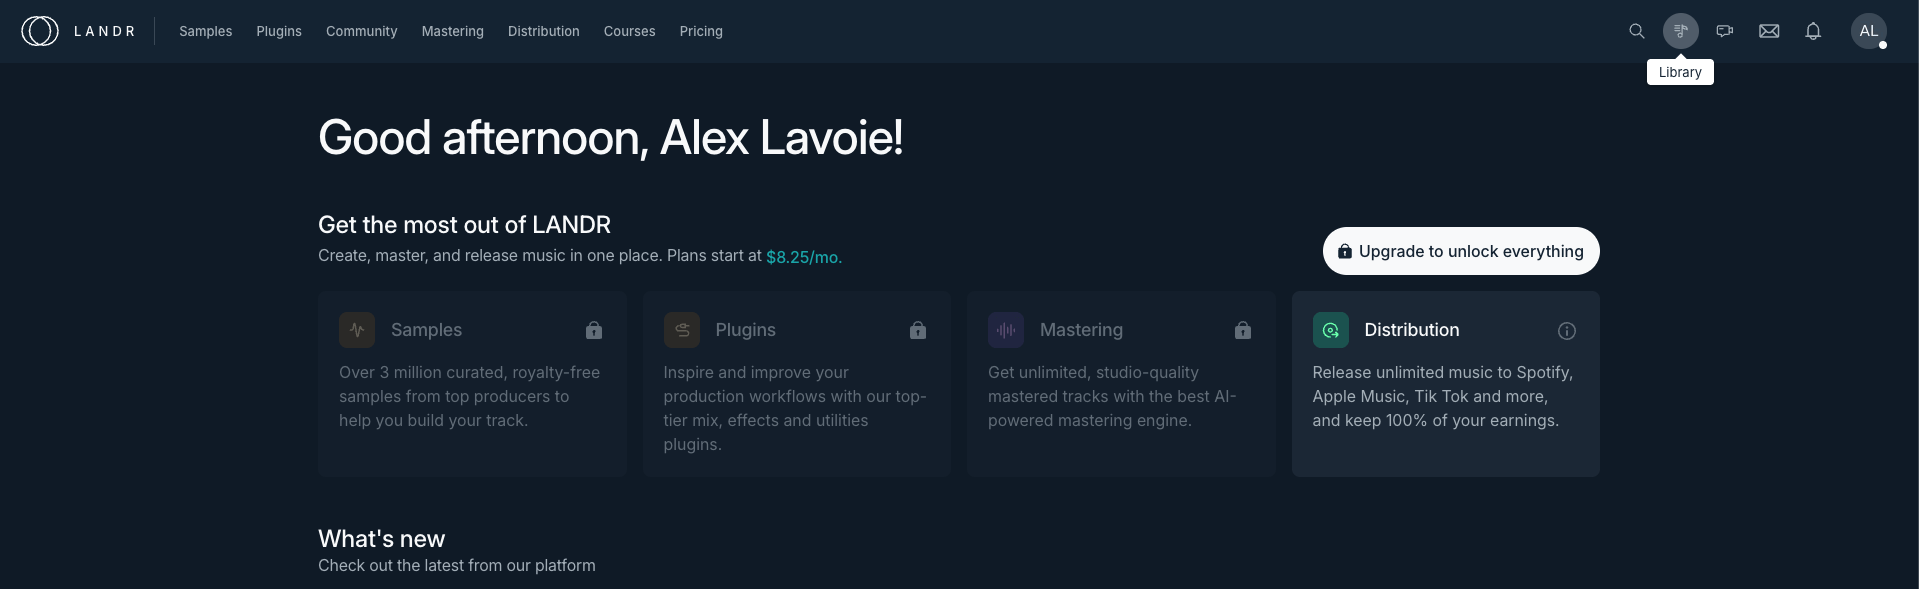Click the Samples card lock icon

(x=594, y=330)
